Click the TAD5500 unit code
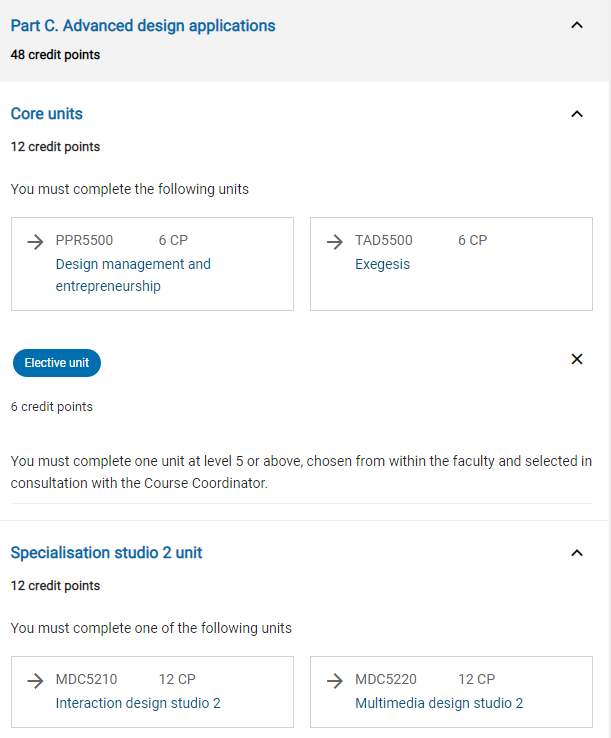The height and width of the screenshot is (738, 611). pos(383,240)
